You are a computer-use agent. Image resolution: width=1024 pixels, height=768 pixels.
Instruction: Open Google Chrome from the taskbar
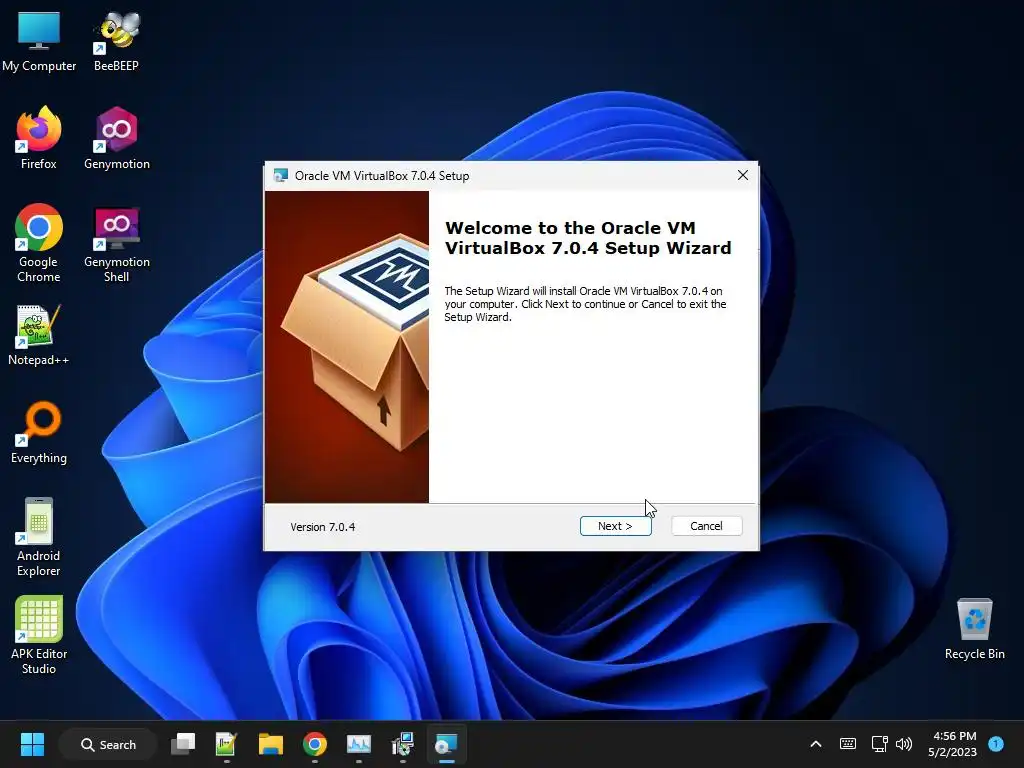[315, 744]
